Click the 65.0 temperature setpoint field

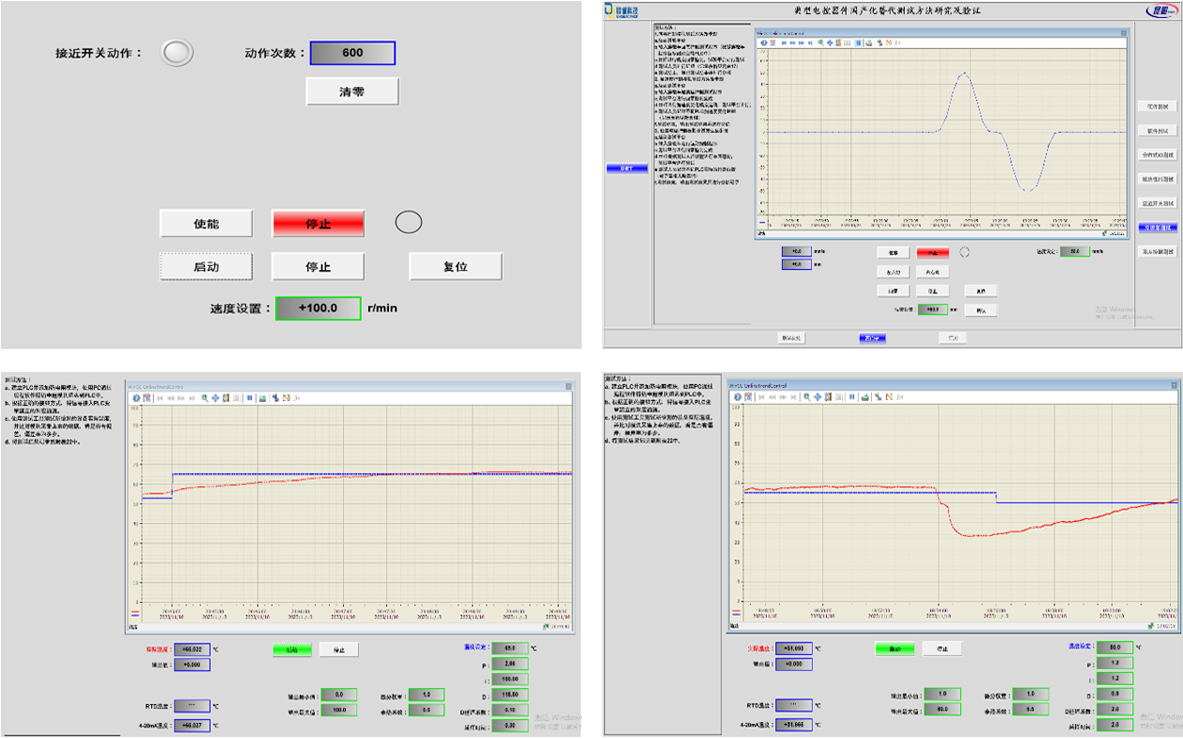point(509,648)
